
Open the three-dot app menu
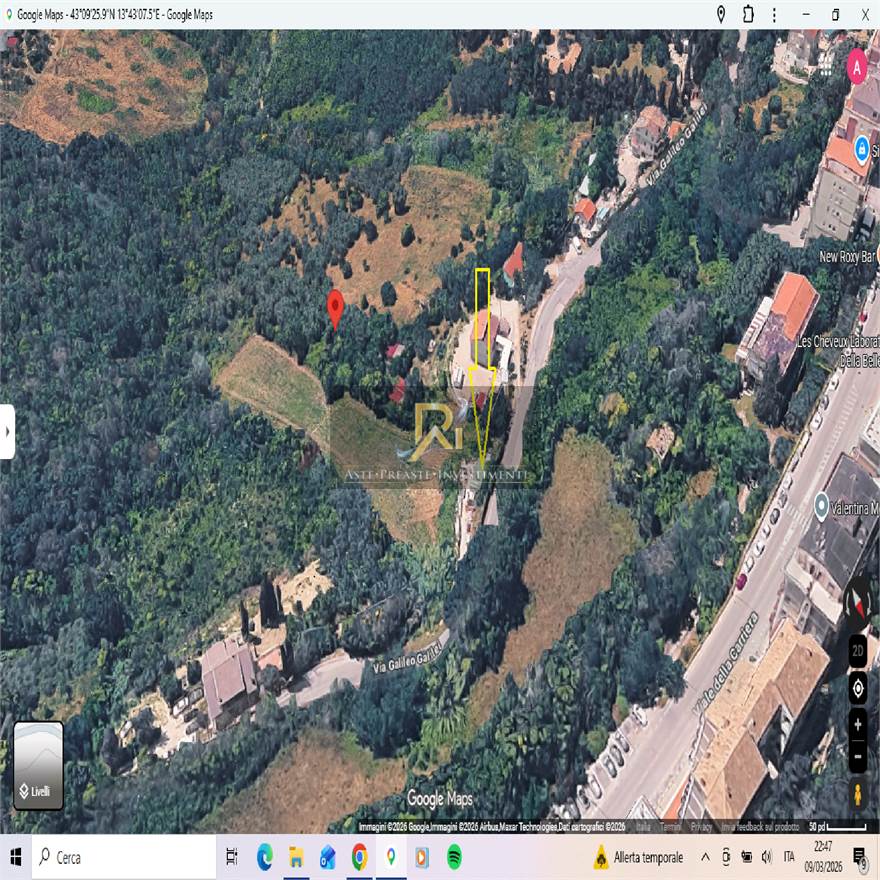(774, 15)
